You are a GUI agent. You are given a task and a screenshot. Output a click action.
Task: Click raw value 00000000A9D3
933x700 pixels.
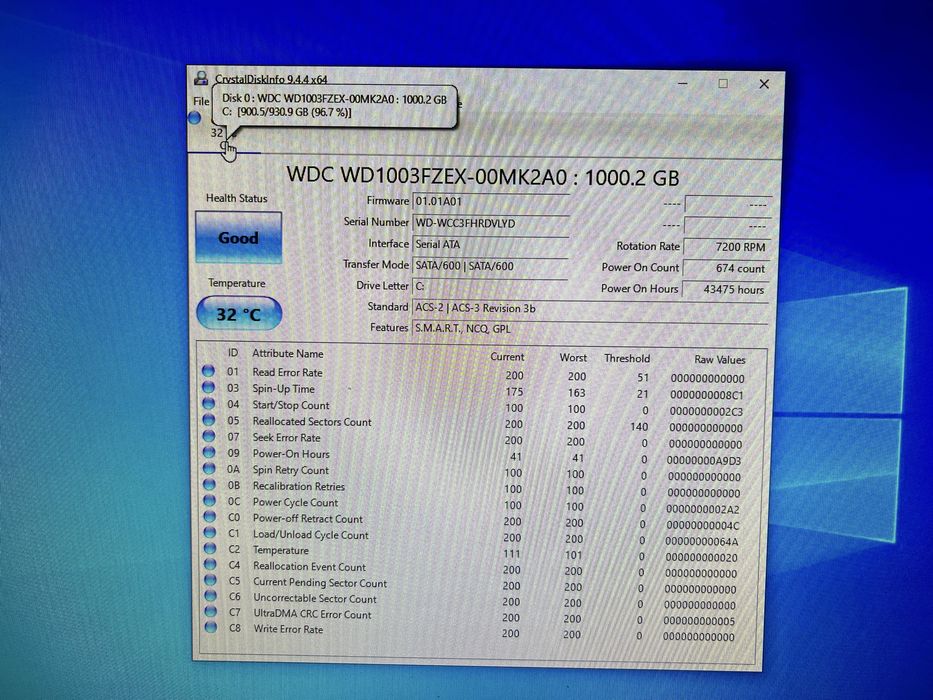[704, 461]
